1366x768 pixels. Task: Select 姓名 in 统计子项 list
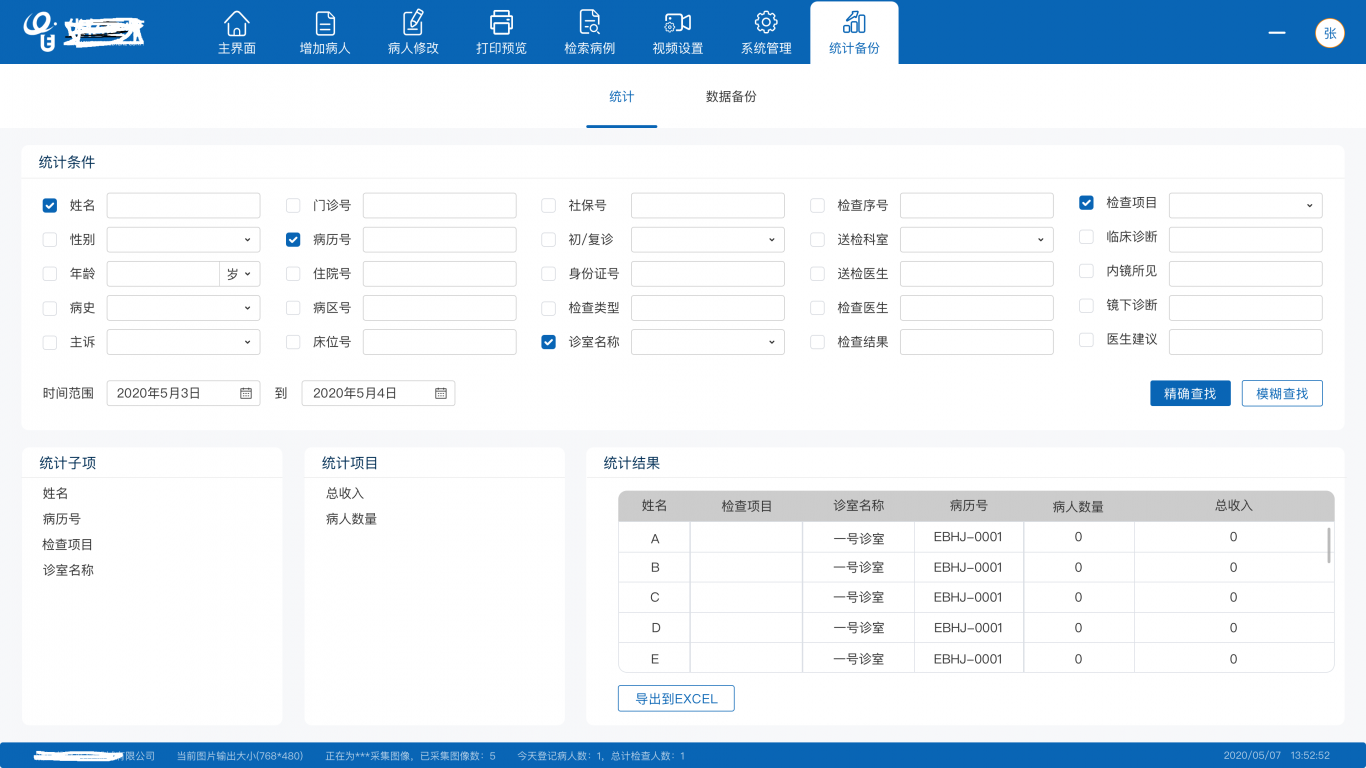click(55, 493)
